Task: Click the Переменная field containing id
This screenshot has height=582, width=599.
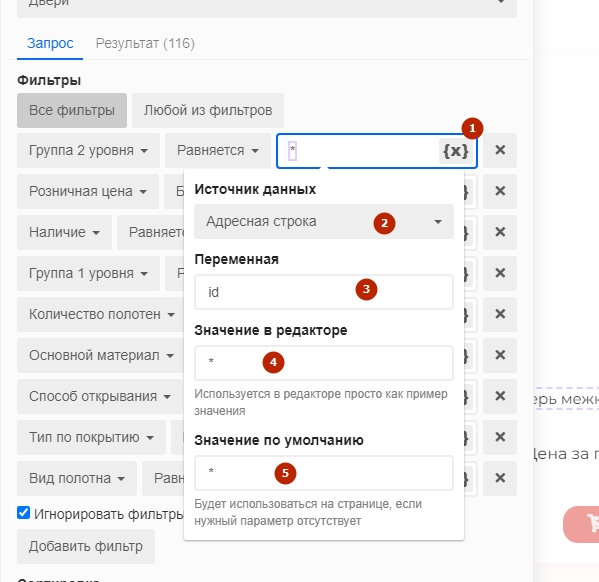Action: click(x=324, y=292)
